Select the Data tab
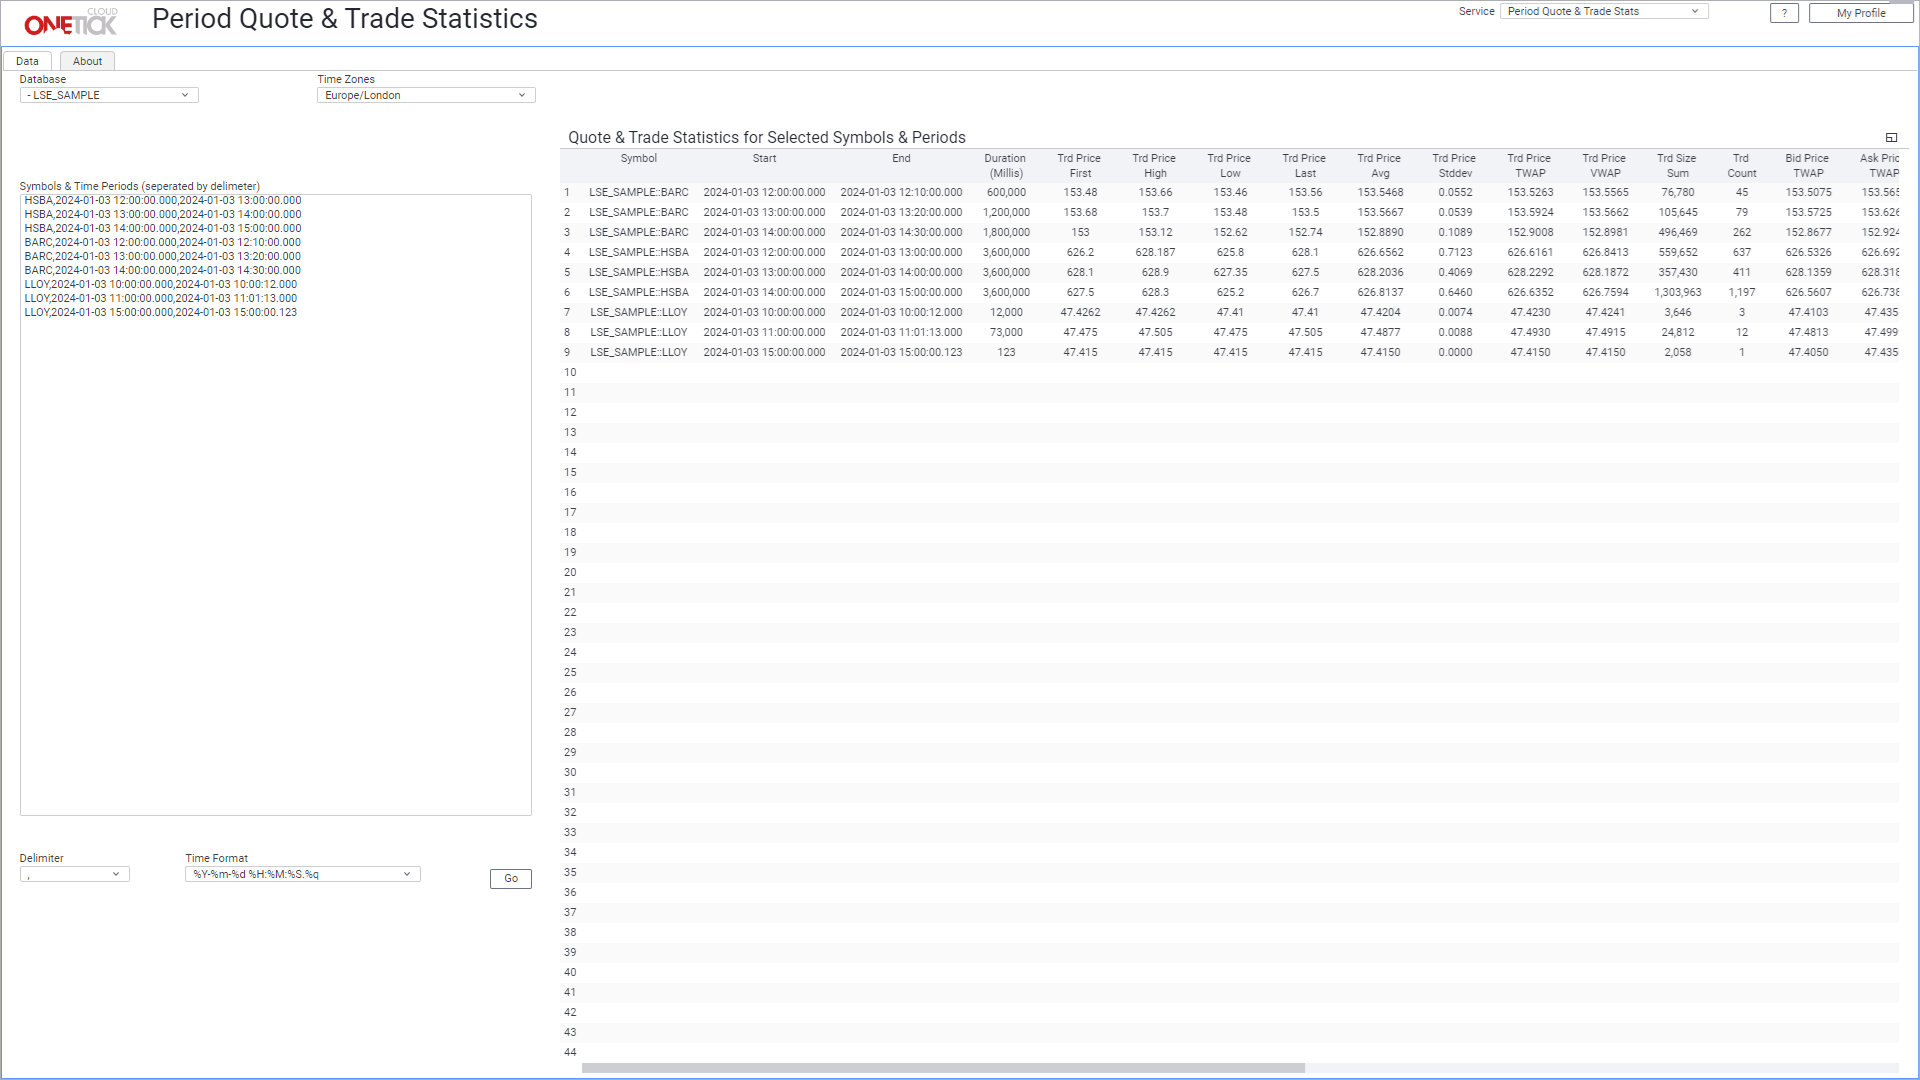This screenshot has width=1920, height=1080. pos(27,61)
